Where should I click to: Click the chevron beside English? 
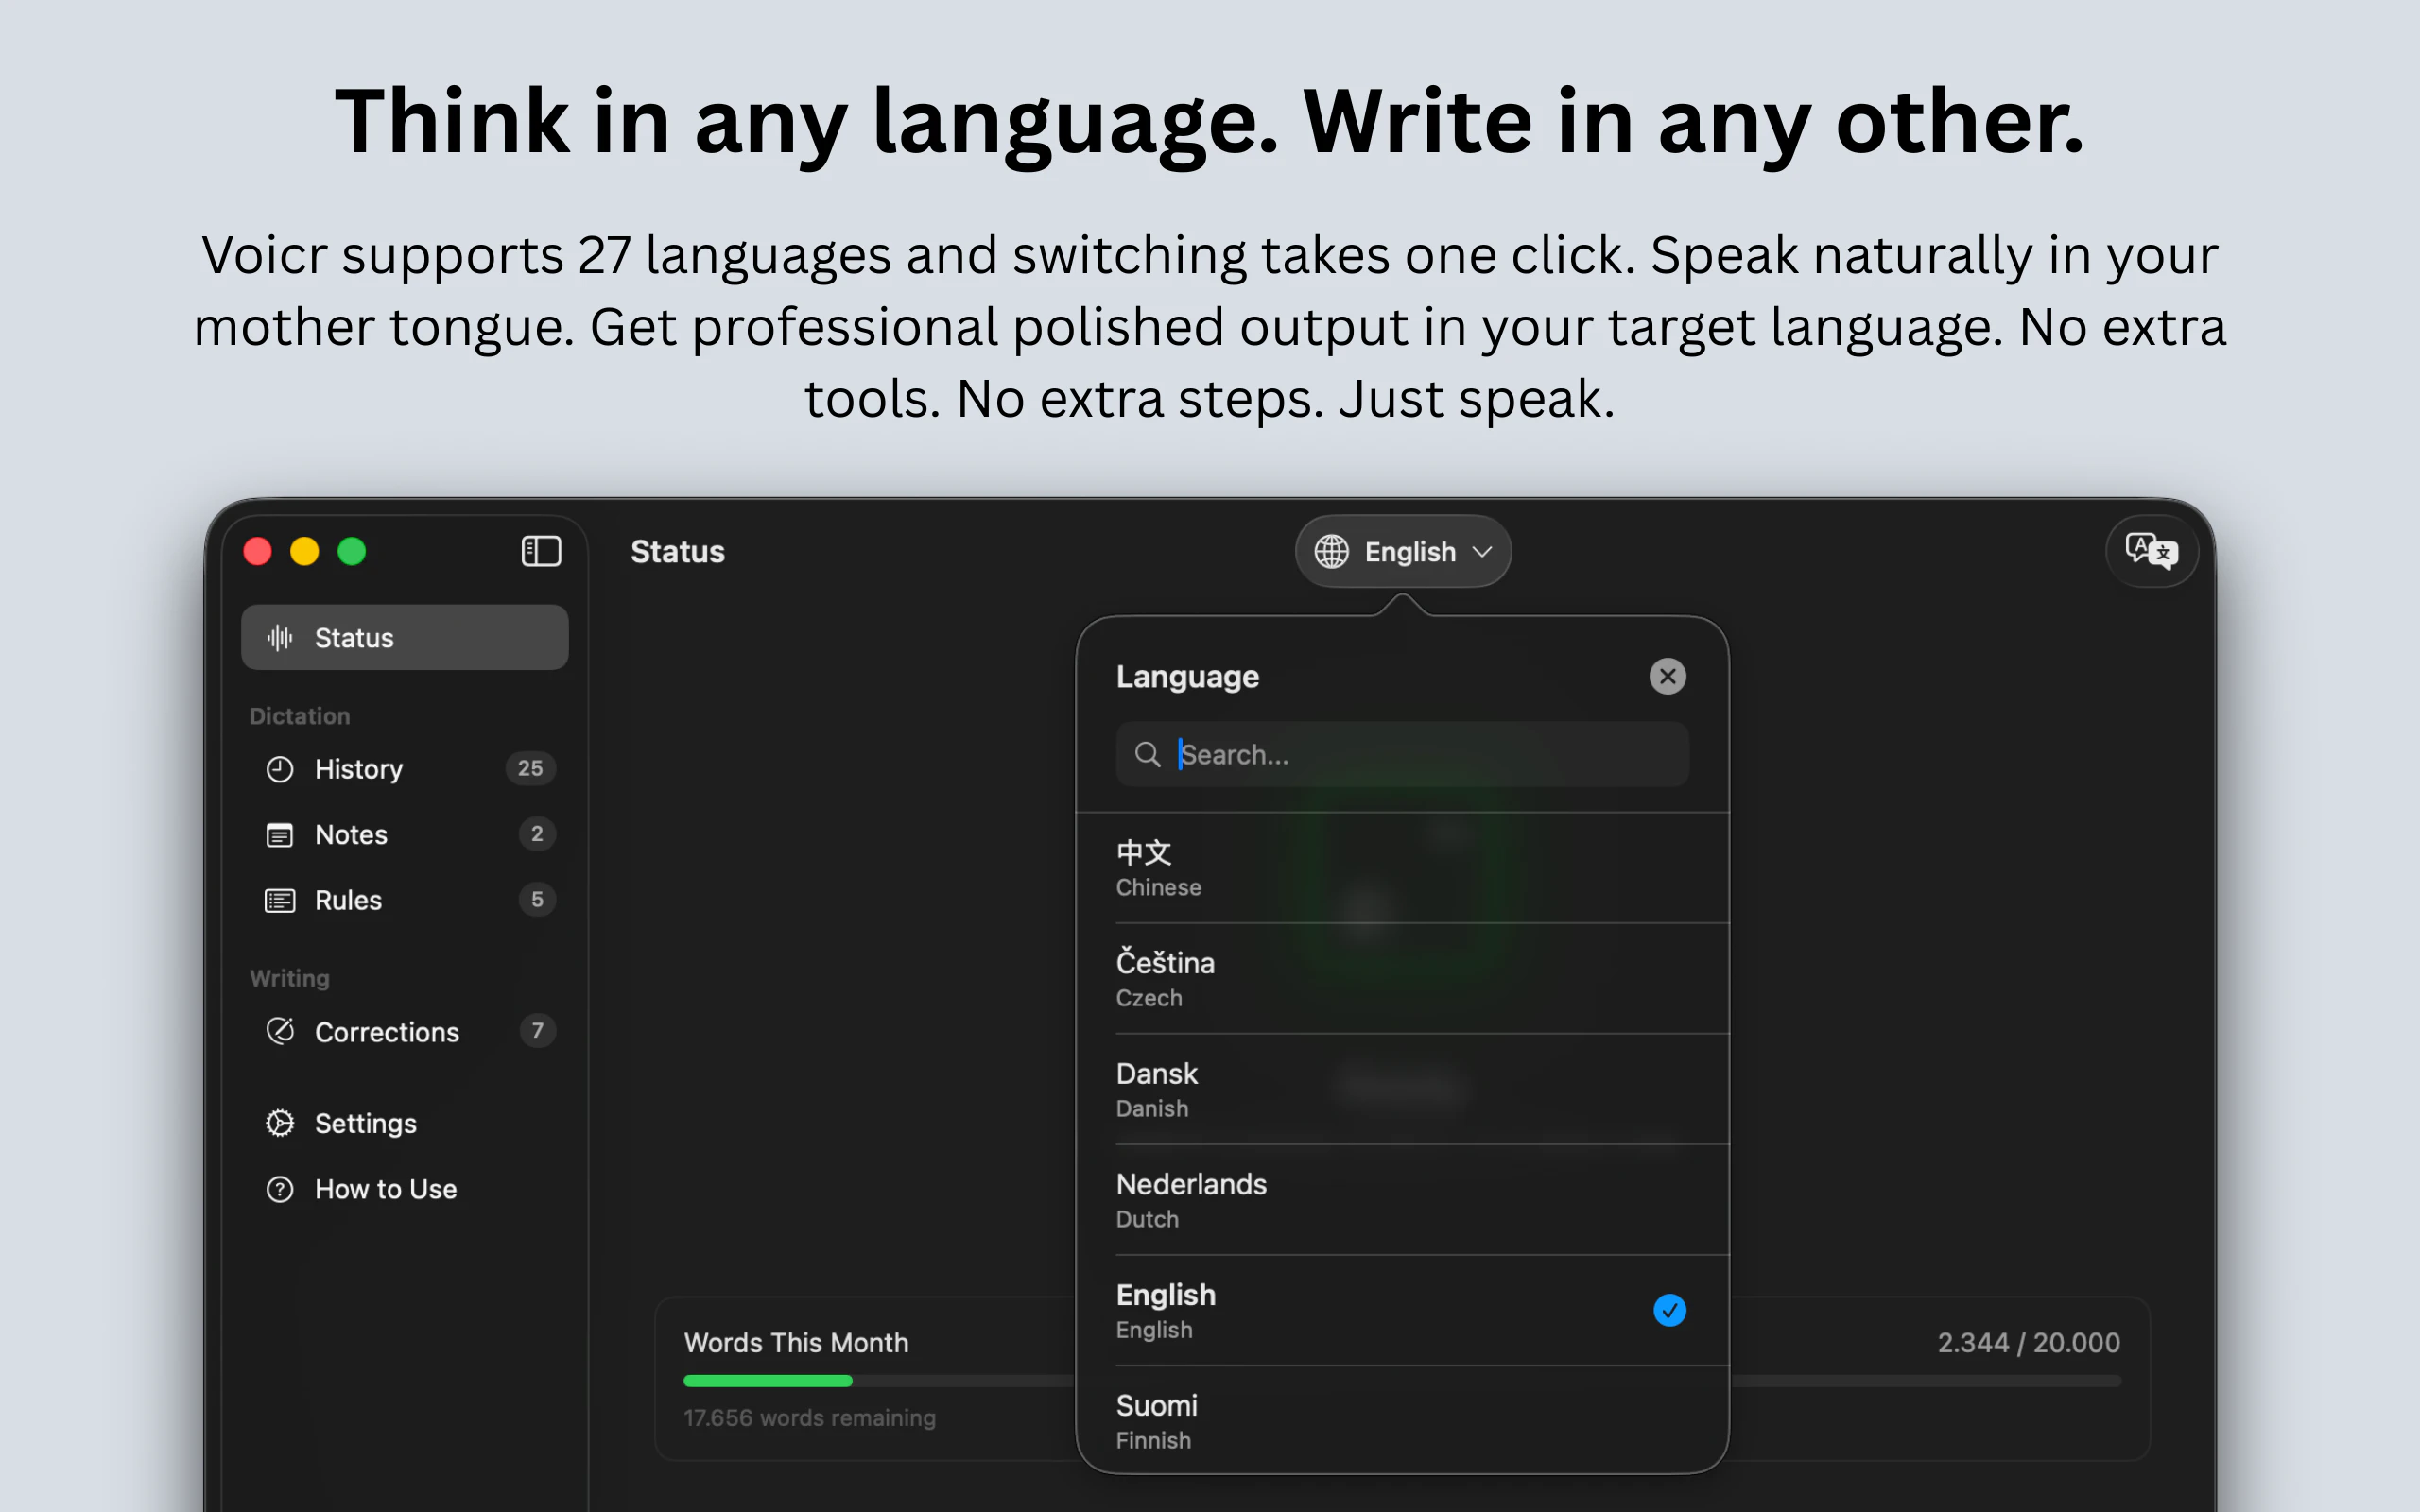click(1482, 552)
